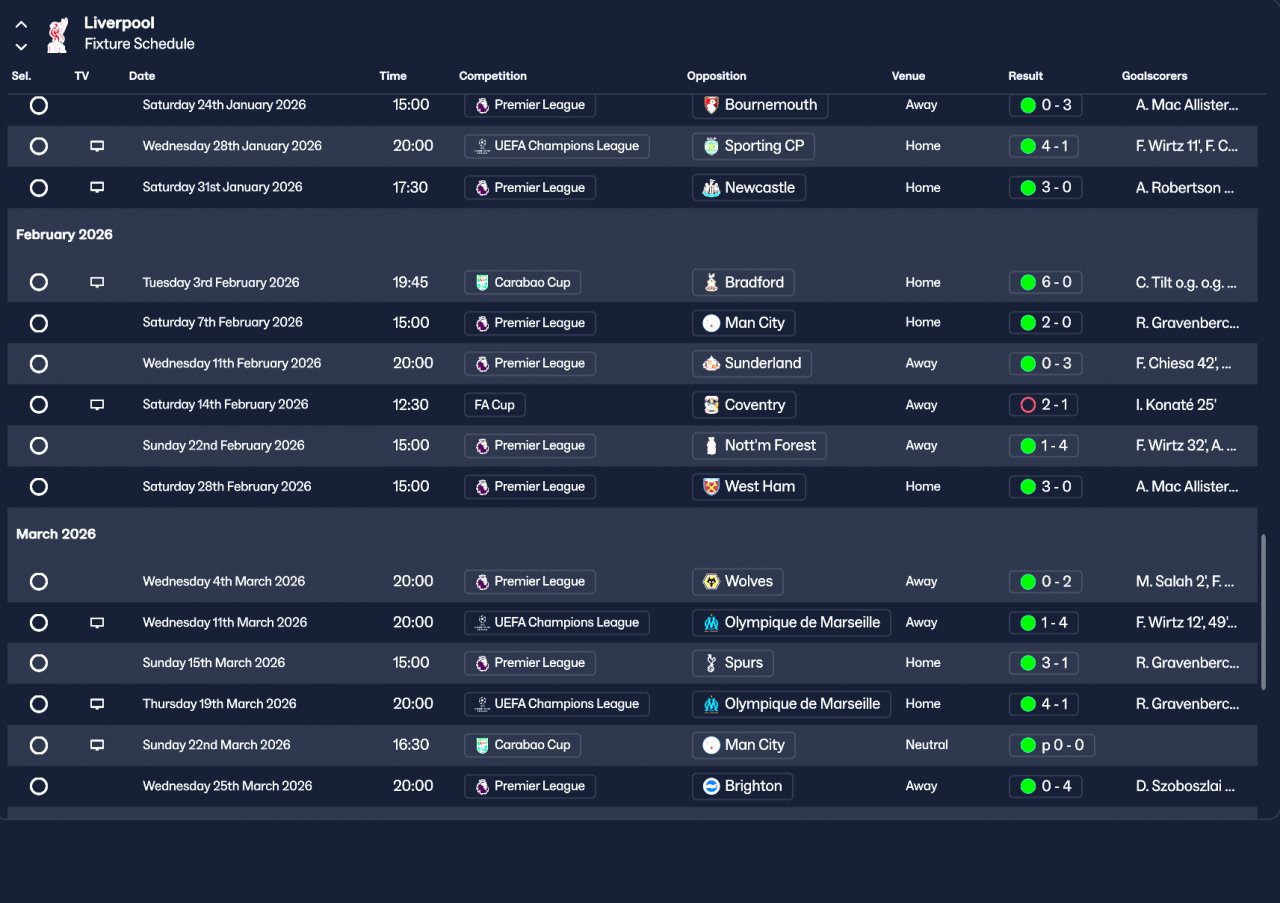
Task: Click the "March 2026" month heading
Action: coord(56,534)
